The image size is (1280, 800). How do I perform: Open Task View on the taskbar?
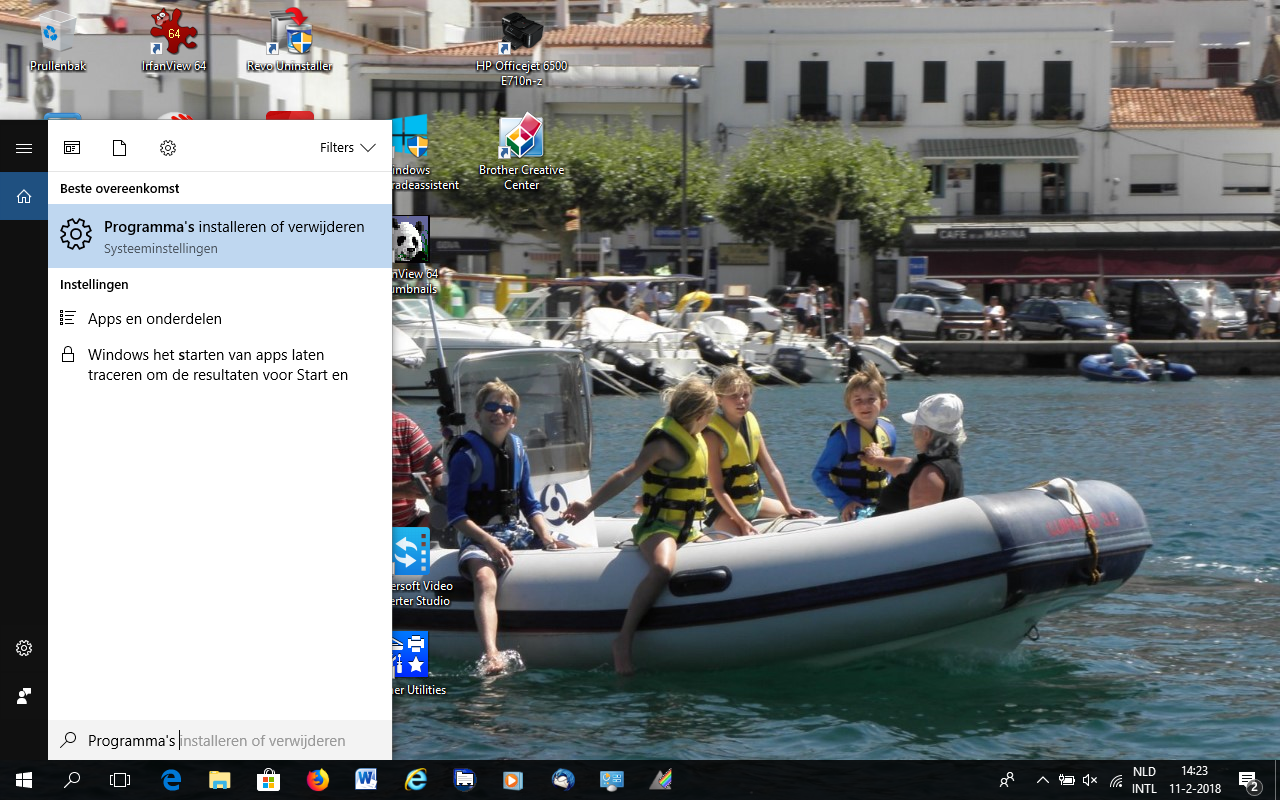pyautogui.click(x=120, y=780)
